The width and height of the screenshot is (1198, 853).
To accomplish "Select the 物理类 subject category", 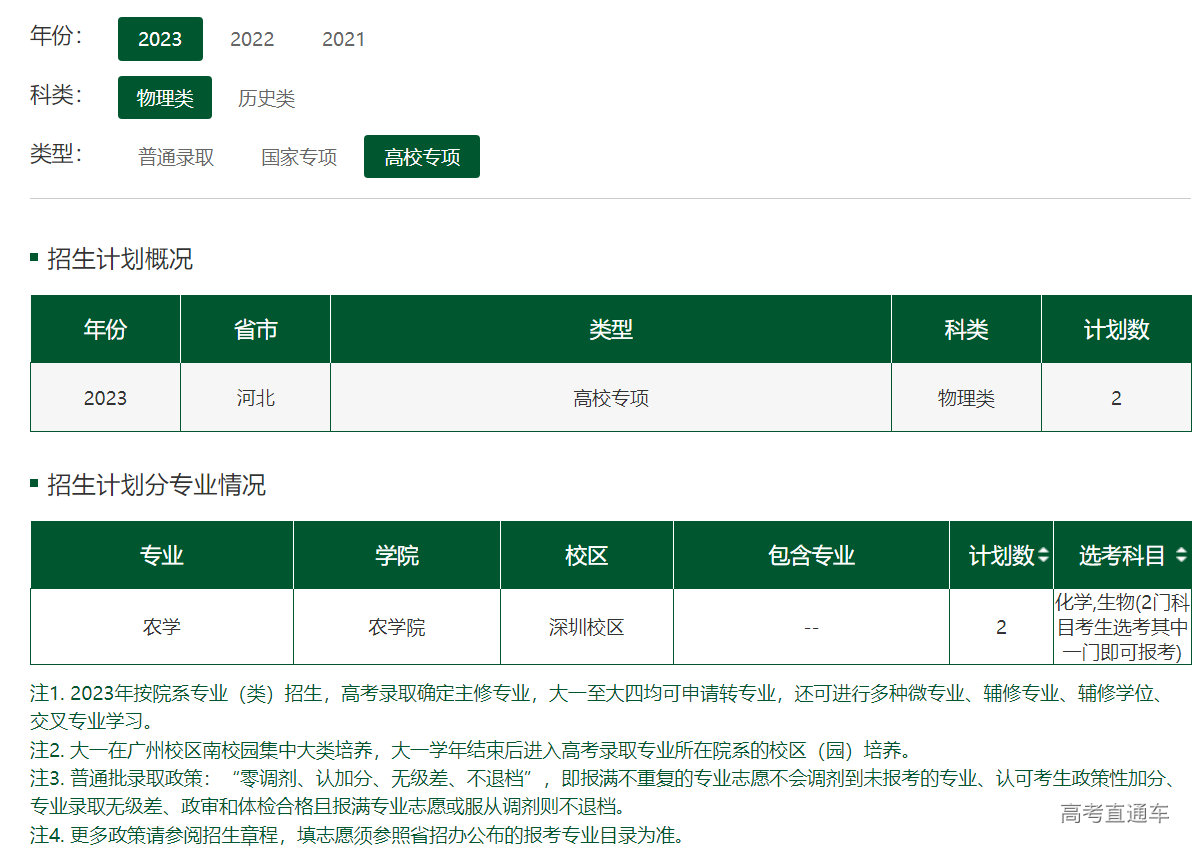I will 165,98.
